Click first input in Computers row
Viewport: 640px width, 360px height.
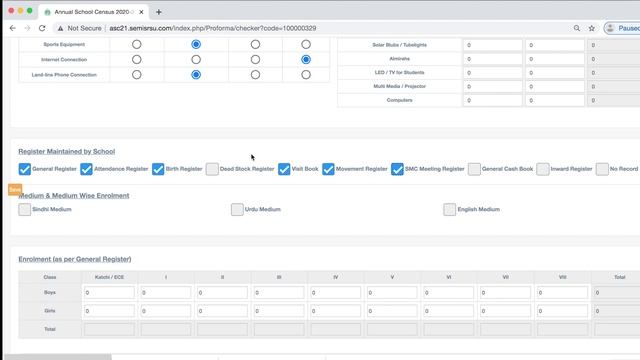click(493, 100)
